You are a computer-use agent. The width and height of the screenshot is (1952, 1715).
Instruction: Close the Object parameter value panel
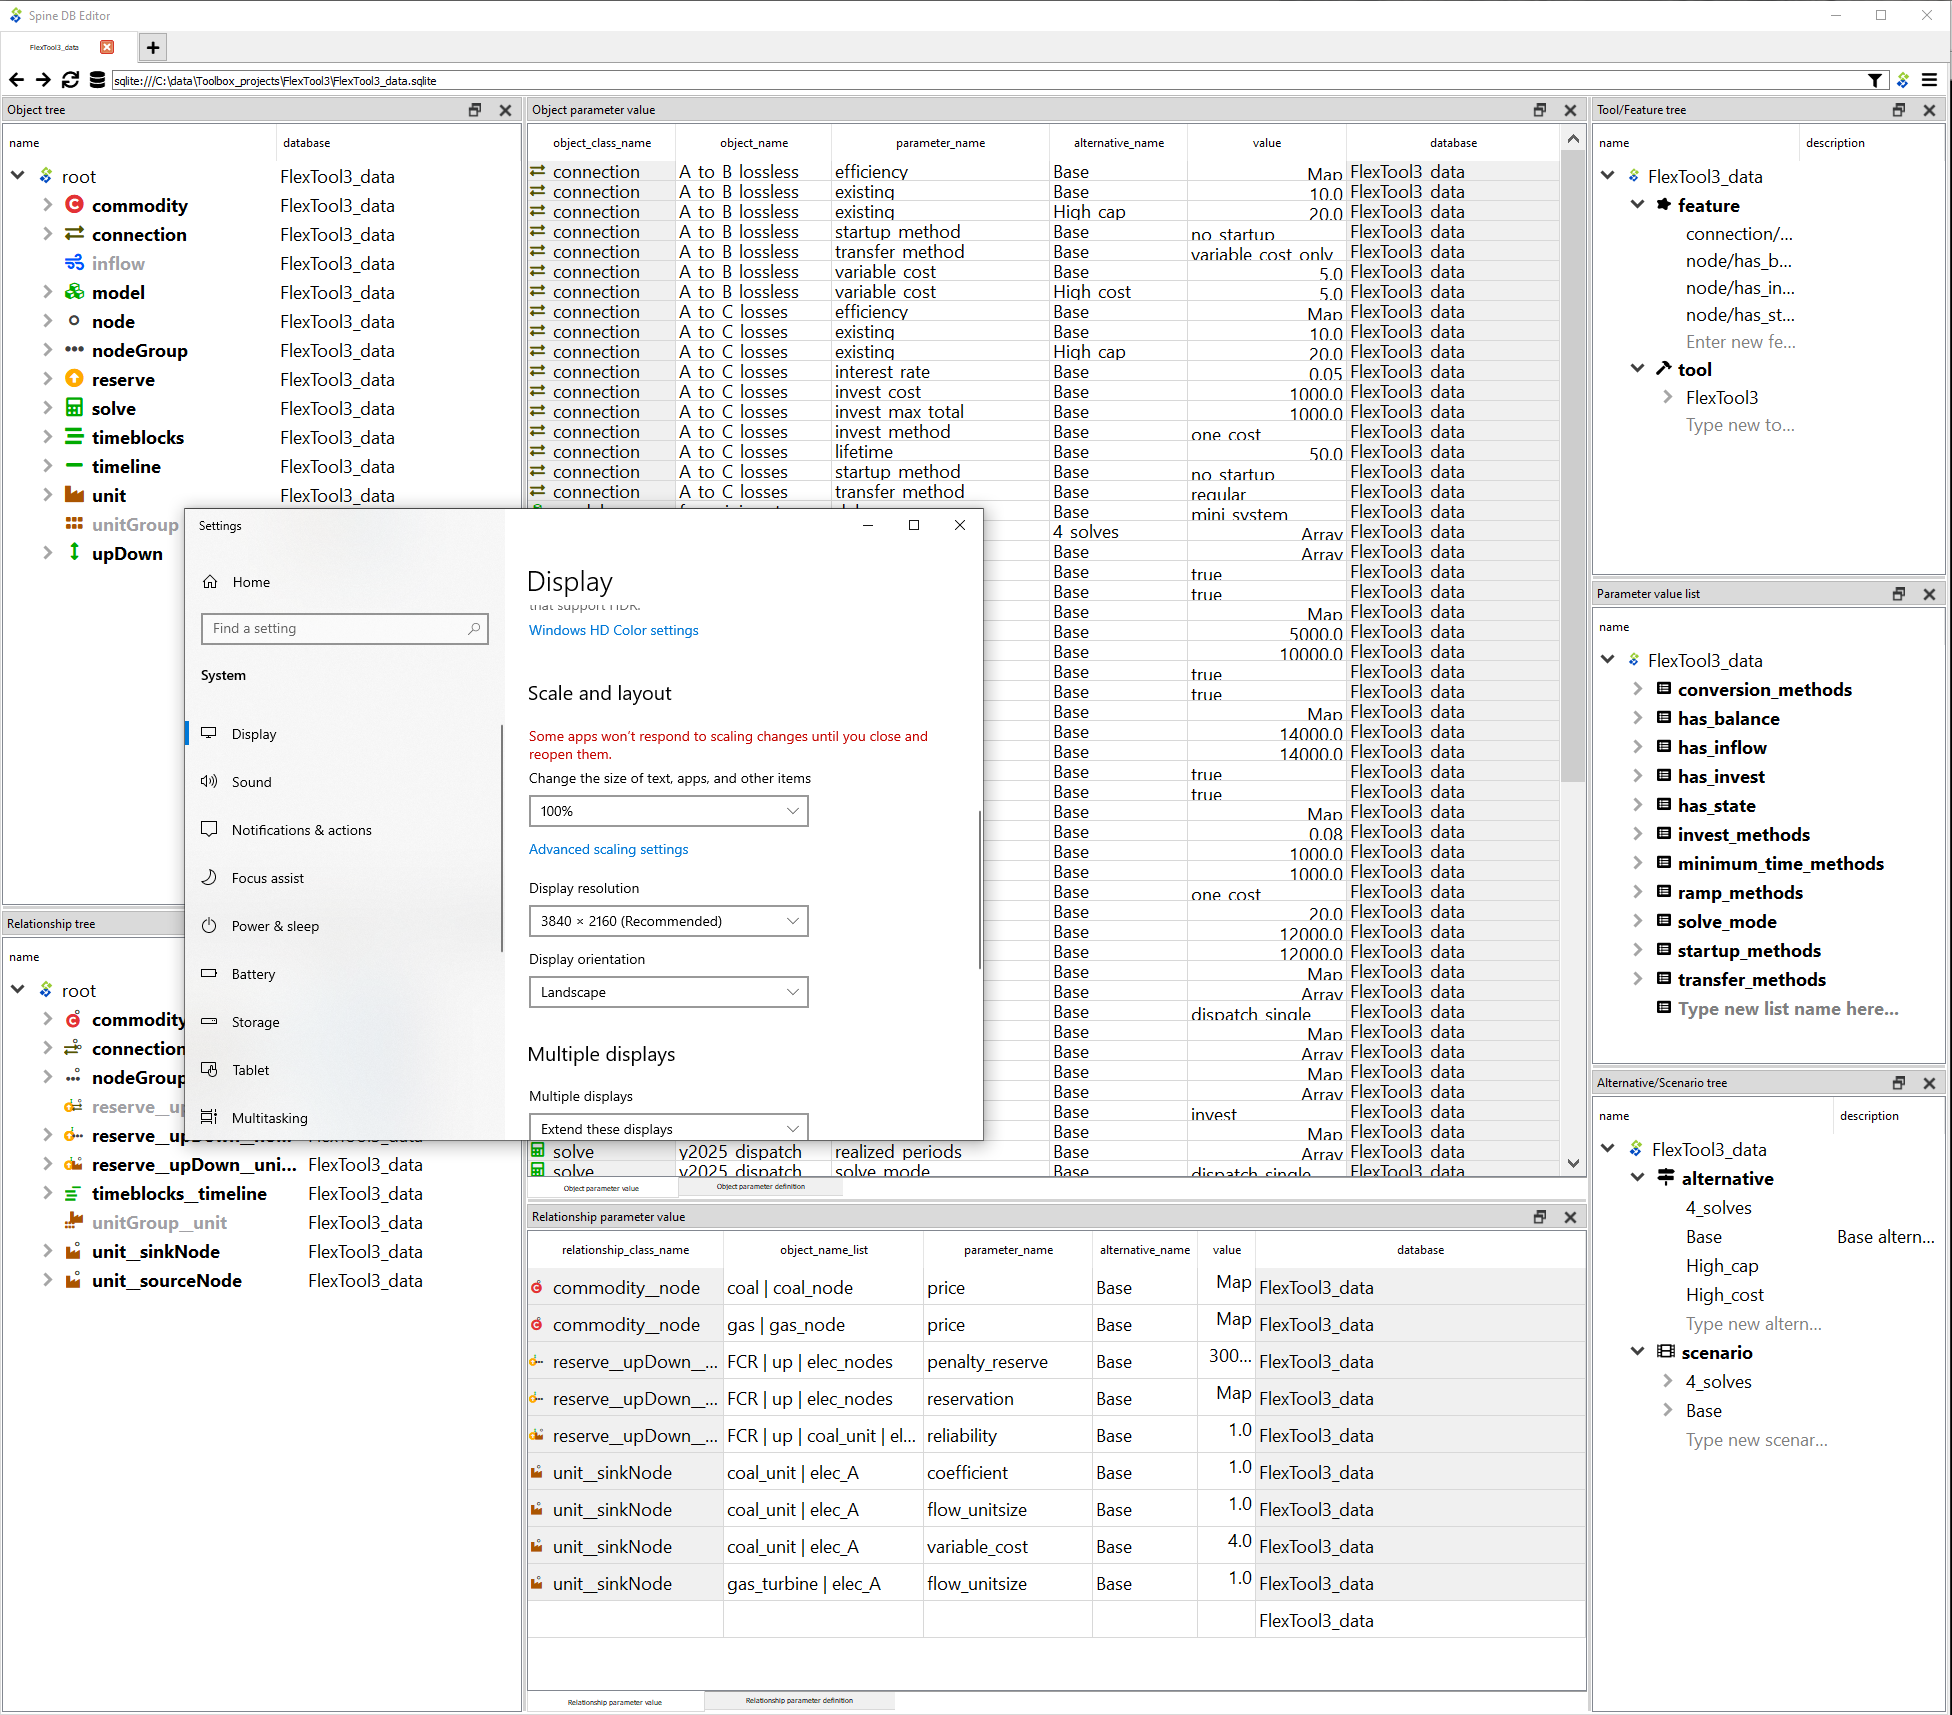click(x=1570, y=110)
